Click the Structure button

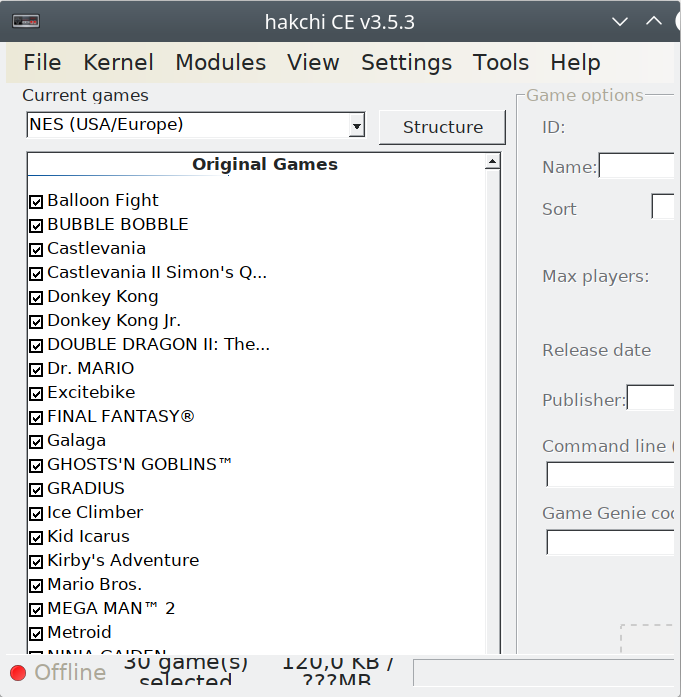(442, 127)
